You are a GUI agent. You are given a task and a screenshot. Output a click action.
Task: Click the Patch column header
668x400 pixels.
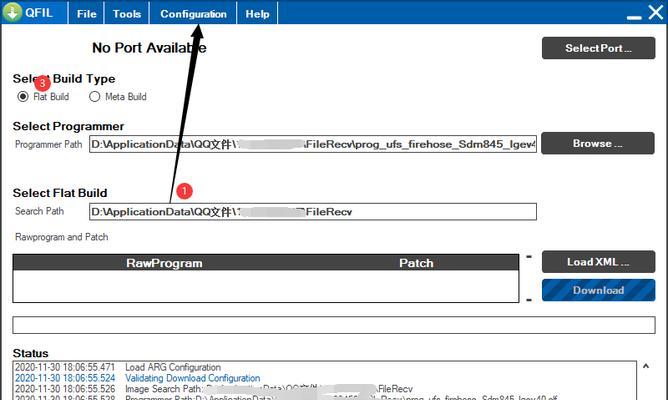point(416,263)
